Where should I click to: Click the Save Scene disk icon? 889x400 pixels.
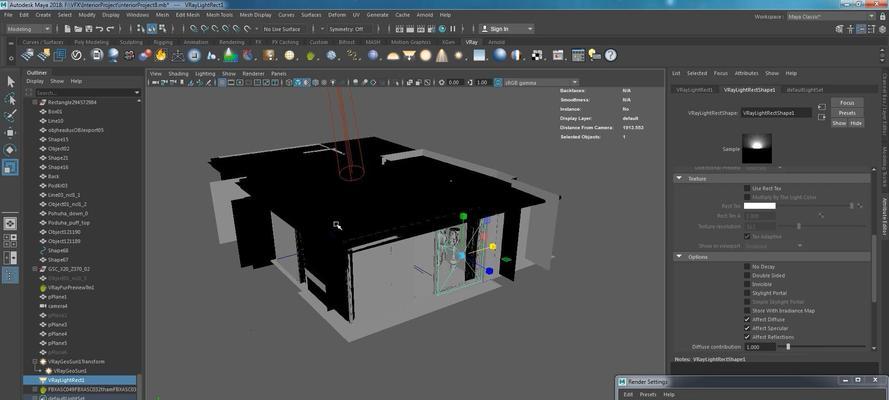point(89,28)
